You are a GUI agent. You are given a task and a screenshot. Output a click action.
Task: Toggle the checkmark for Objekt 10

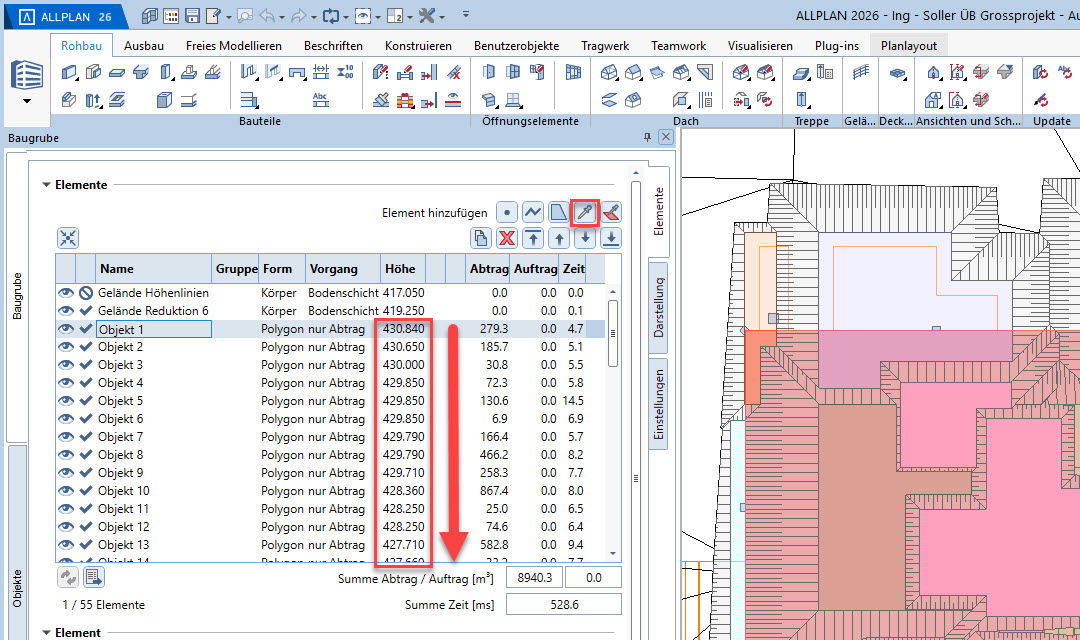click(86, 491)
